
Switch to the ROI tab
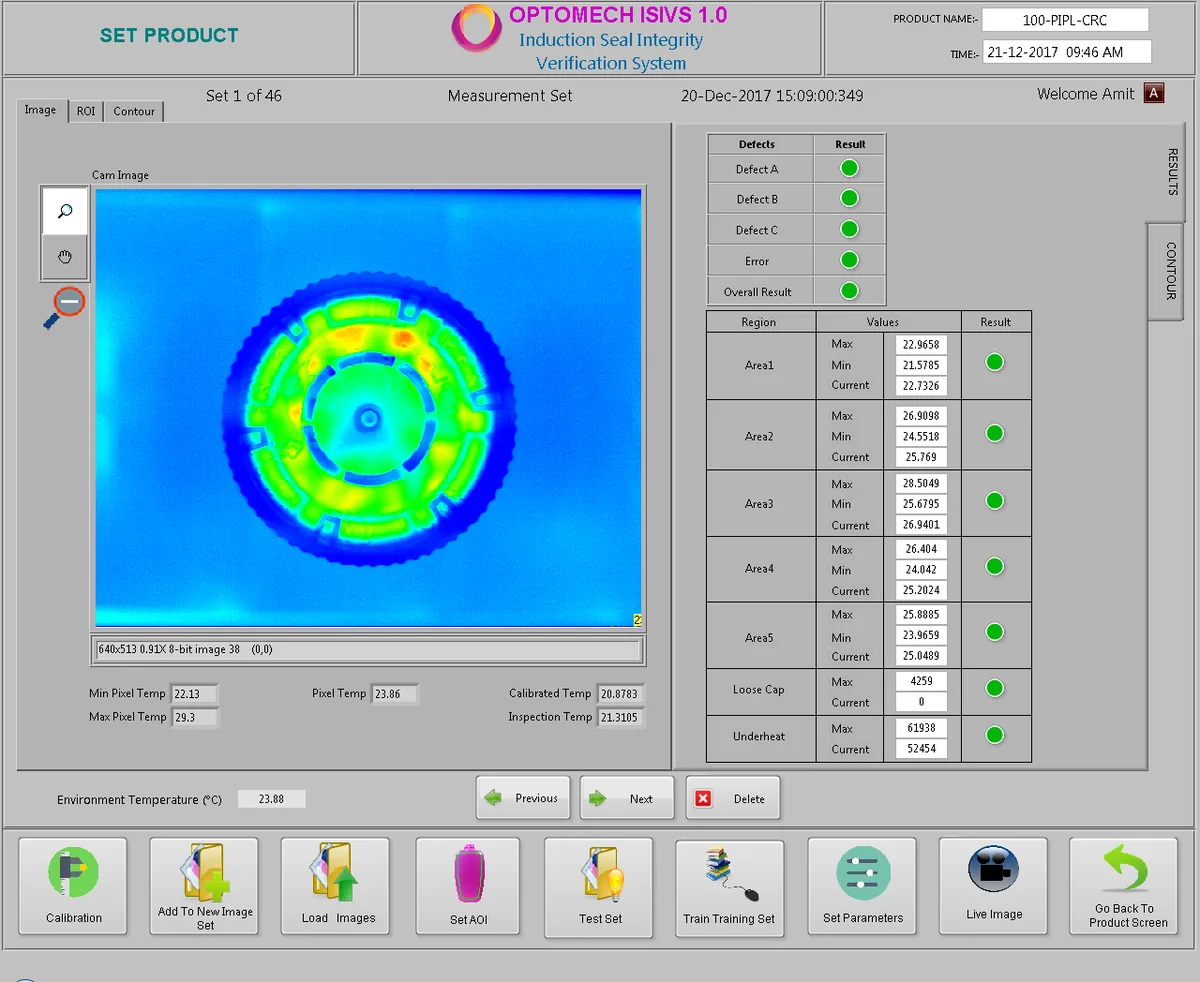[85, 111]
